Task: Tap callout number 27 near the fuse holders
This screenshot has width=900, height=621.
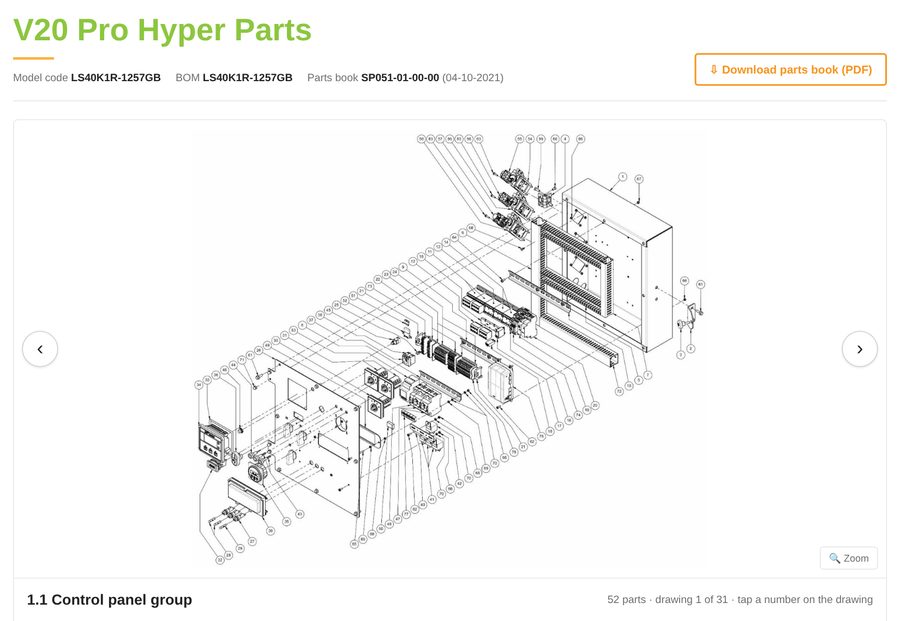Action: click(252, 541)
